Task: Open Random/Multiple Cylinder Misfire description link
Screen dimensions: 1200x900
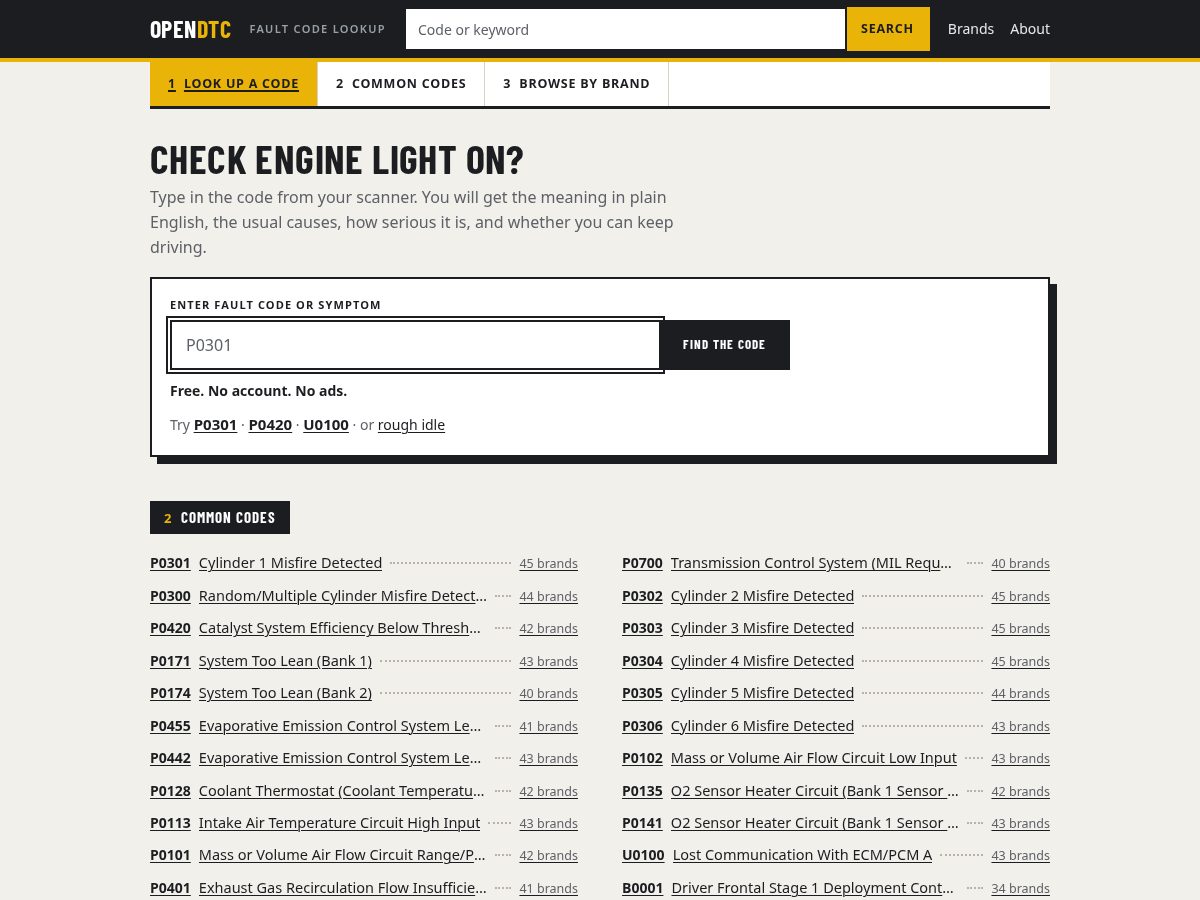Action: coord(343,596)
